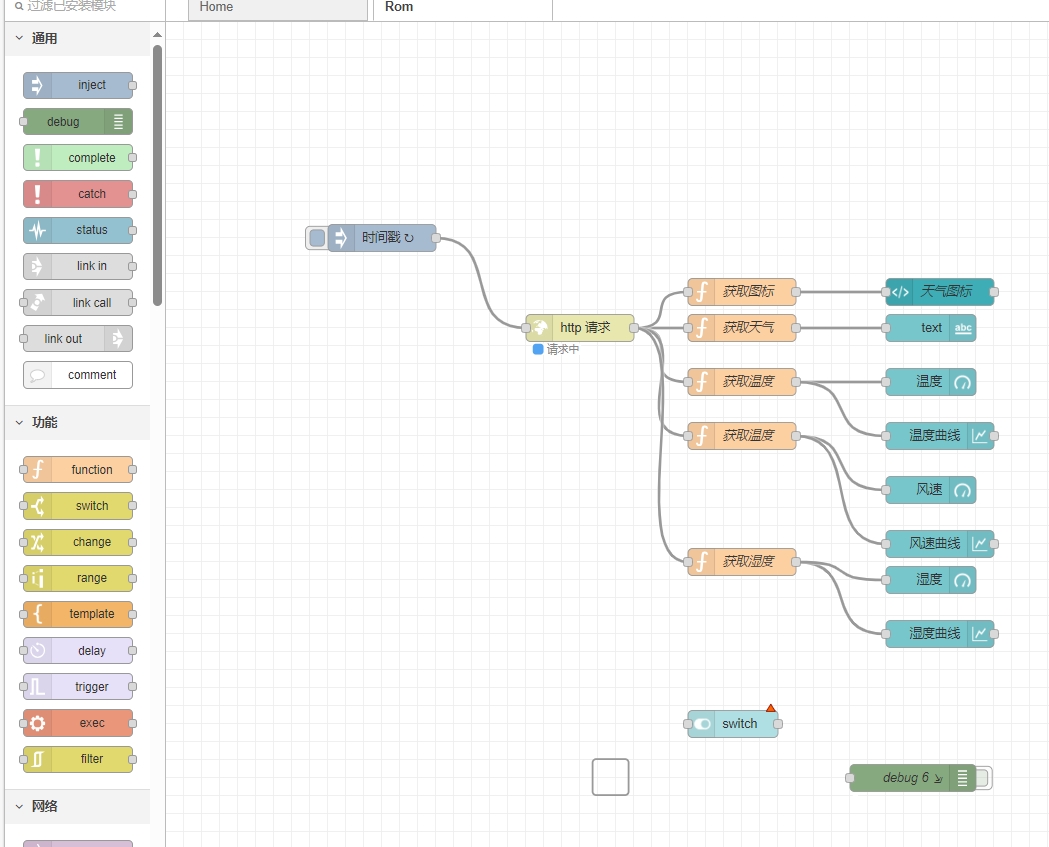
Task: Click the 风速 gauge node icon
Action: pyautogui.click(x=962, y=490)
